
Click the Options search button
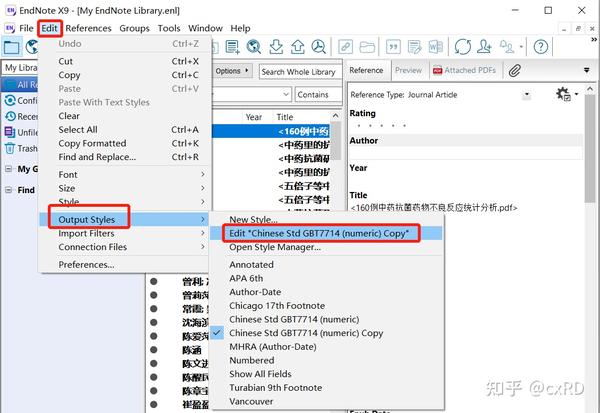[232, 71]
